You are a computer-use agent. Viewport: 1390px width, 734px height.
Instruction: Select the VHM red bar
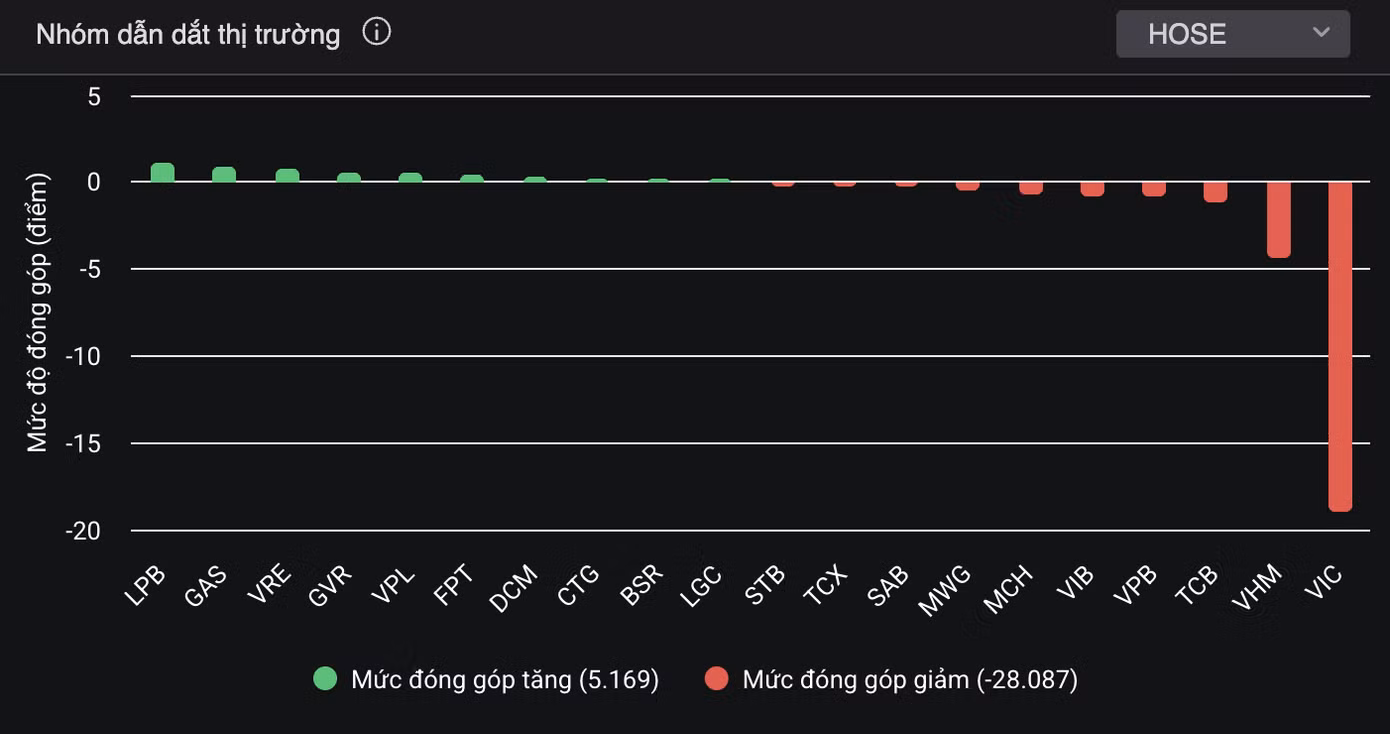tap(1278, 219)
